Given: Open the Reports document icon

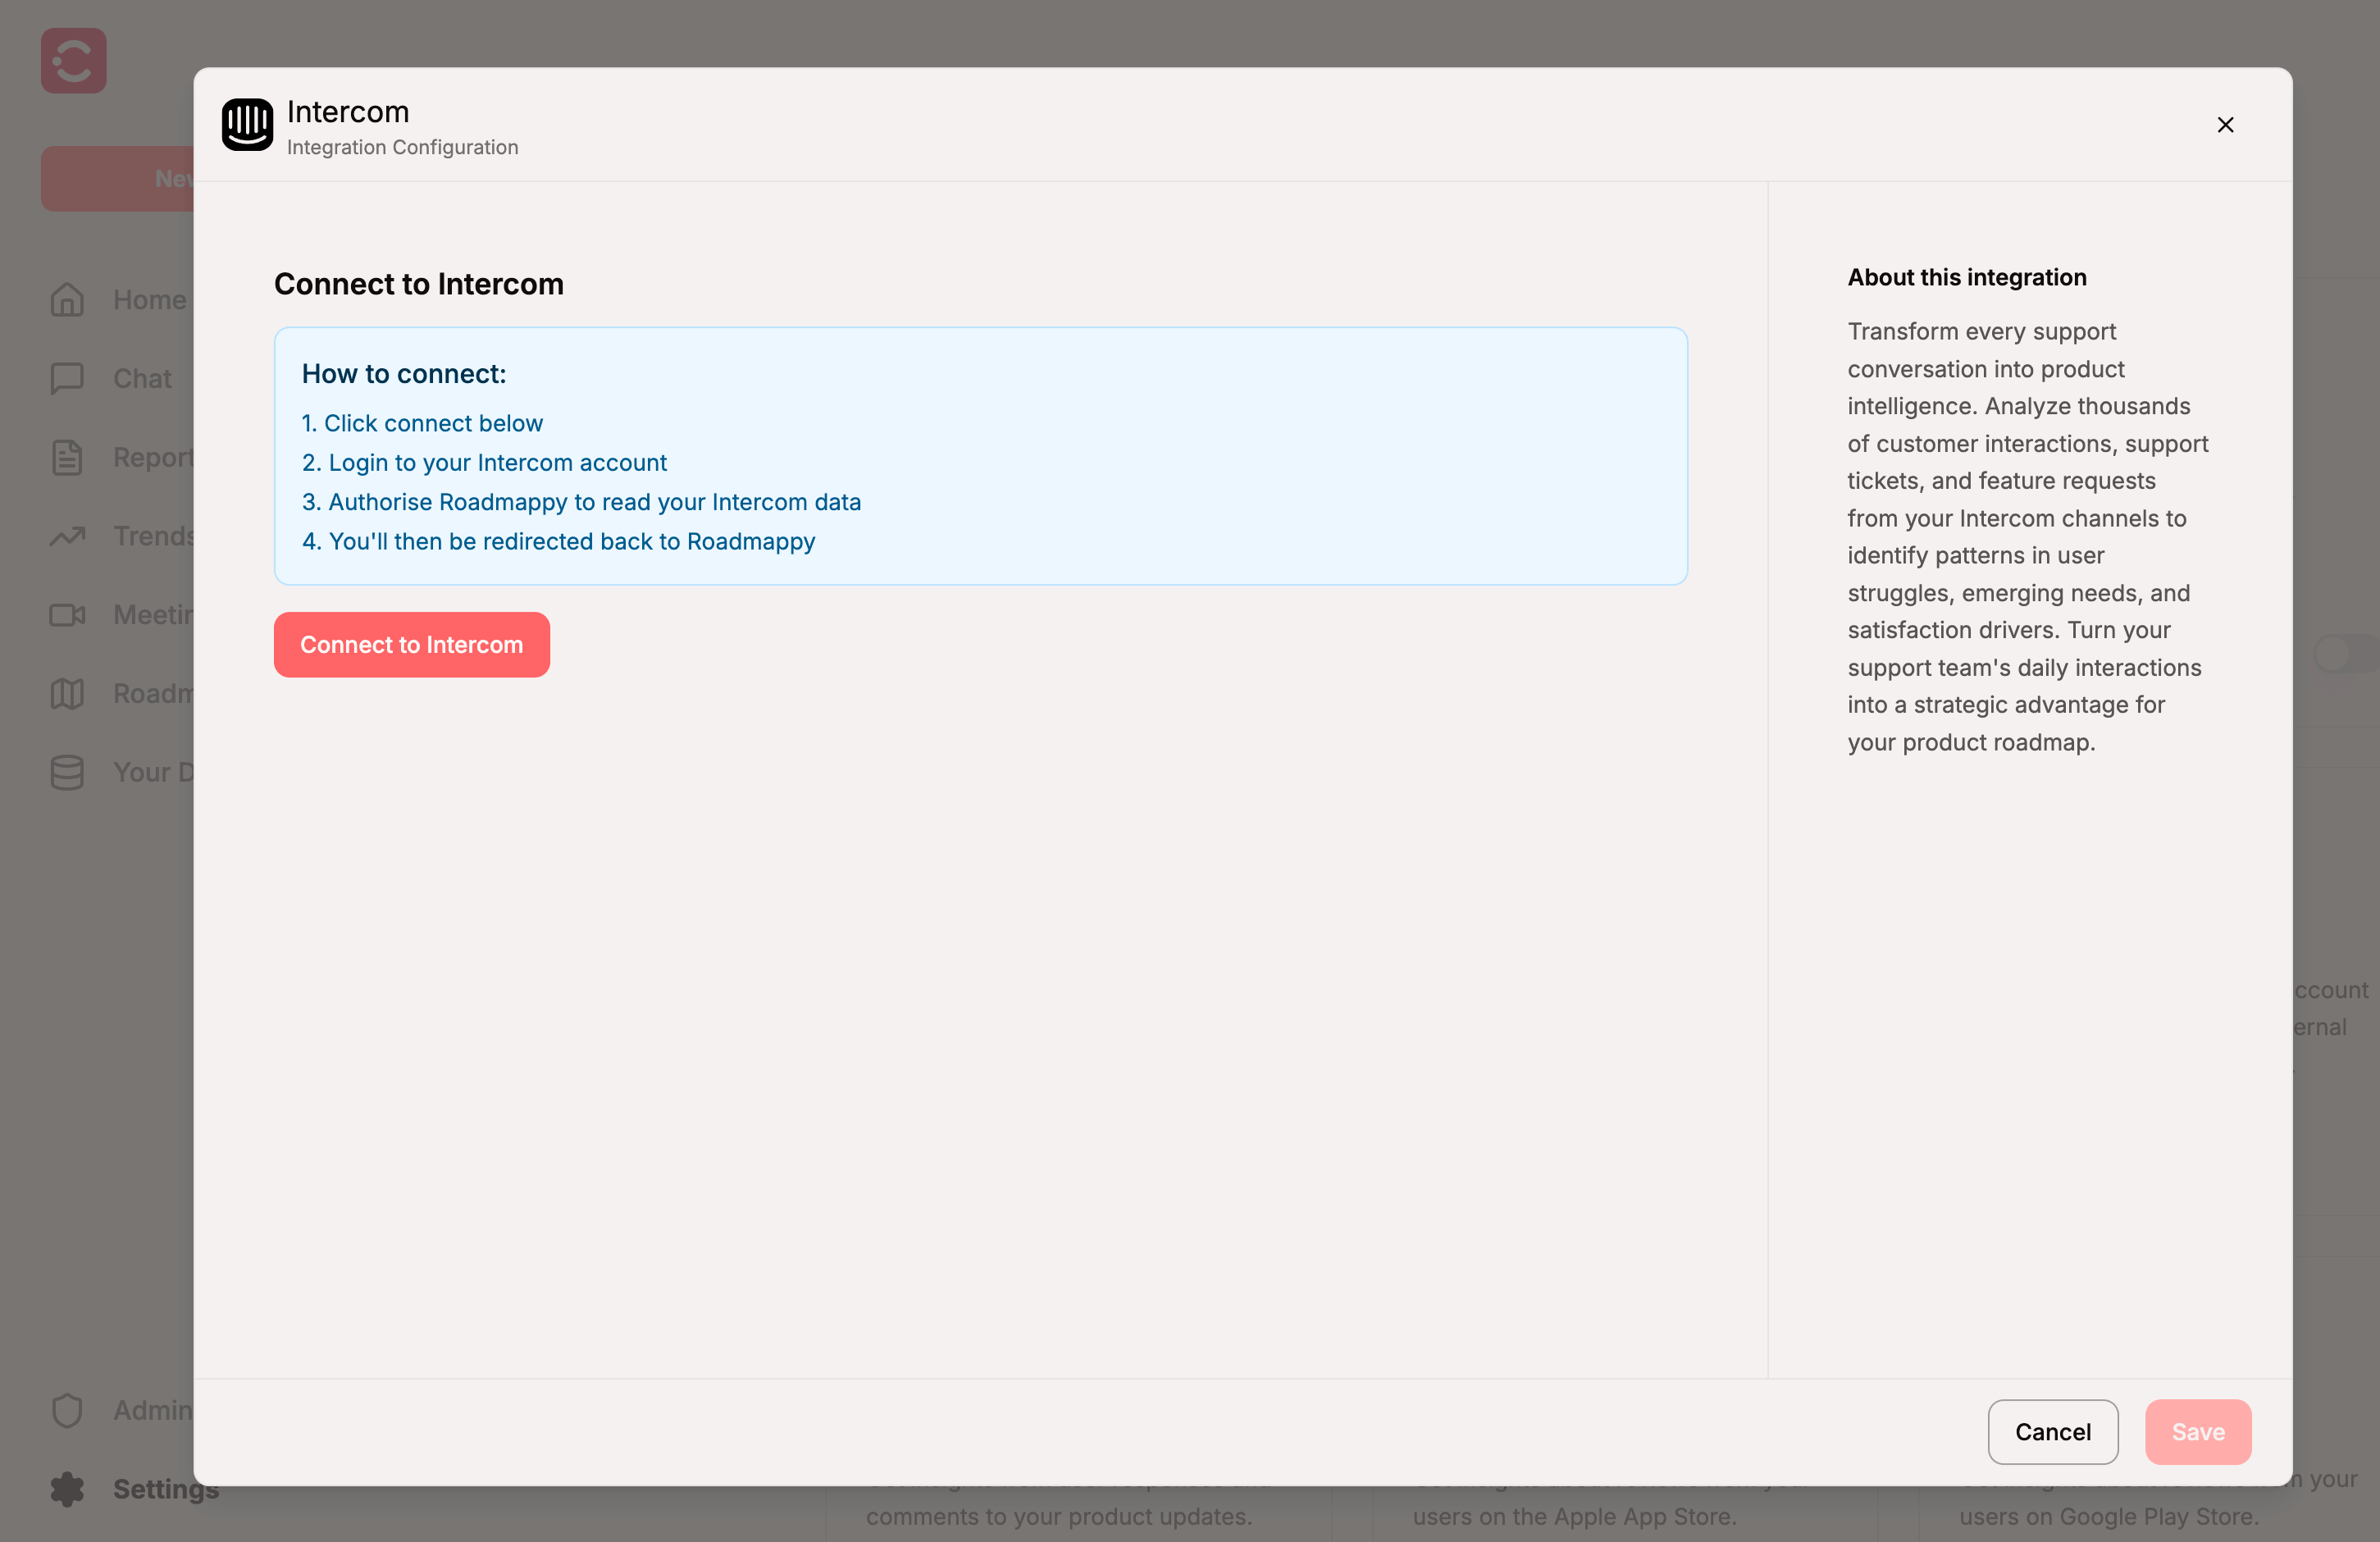Looking at the screenshot, I should pos(67,457).
